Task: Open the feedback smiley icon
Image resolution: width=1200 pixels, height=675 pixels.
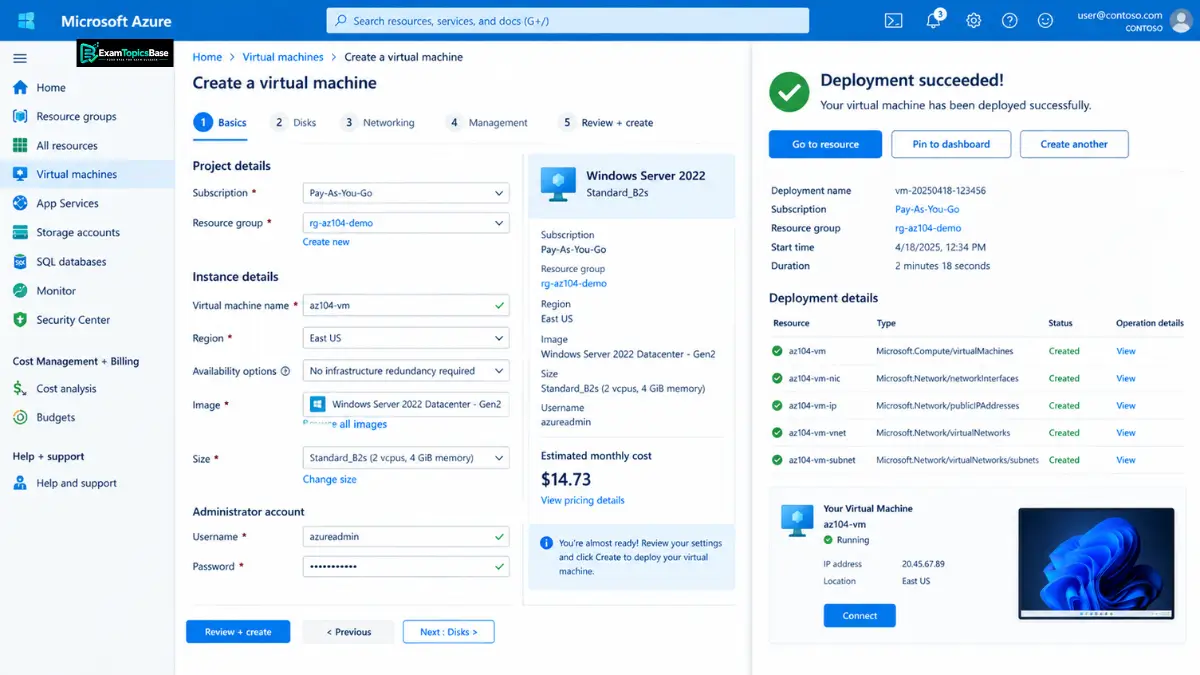Action: coord(1045,20)
